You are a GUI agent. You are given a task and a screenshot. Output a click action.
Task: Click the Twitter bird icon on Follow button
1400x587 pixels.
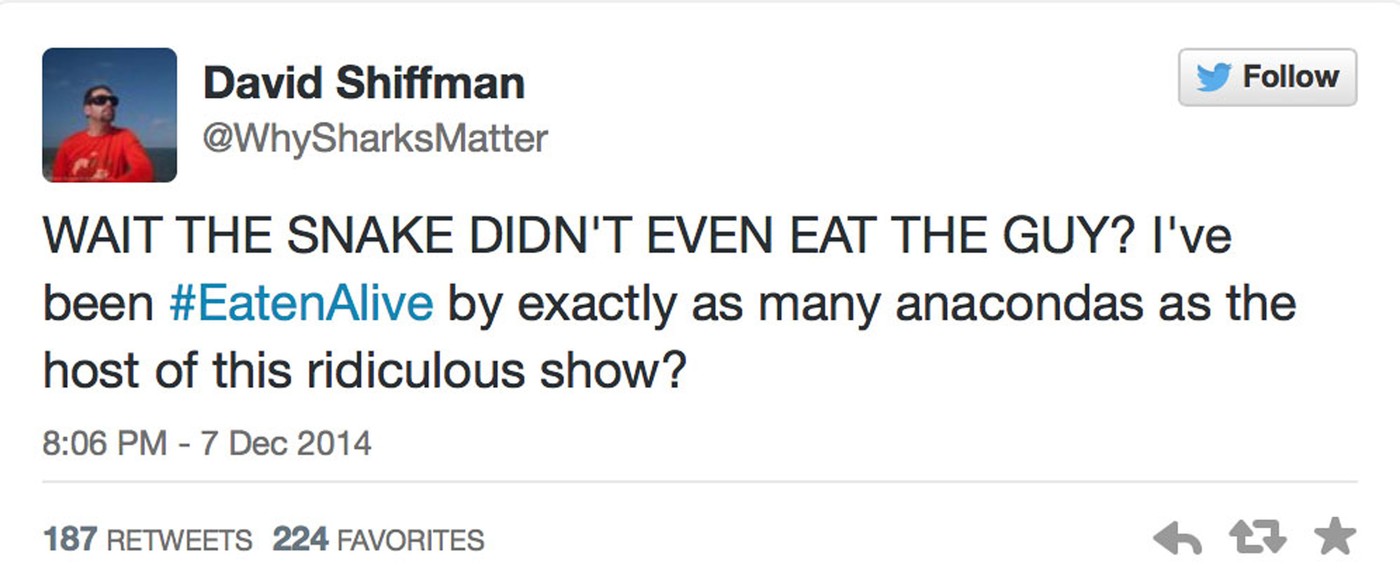[x=1213, y=77]
